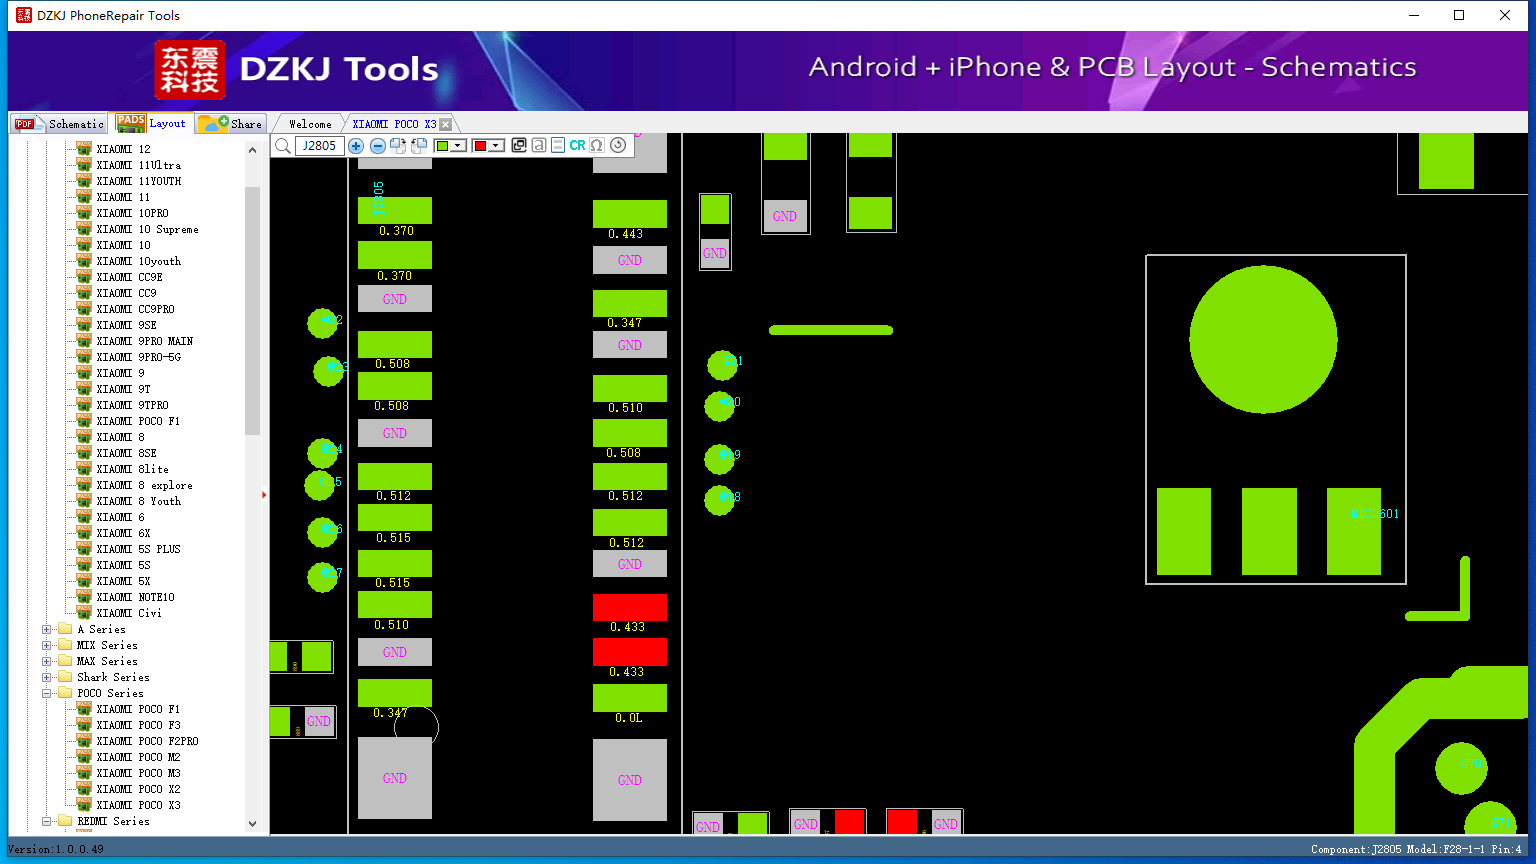Click the rotate-right page icon
1536x864 pixels.
coord(398,146)
